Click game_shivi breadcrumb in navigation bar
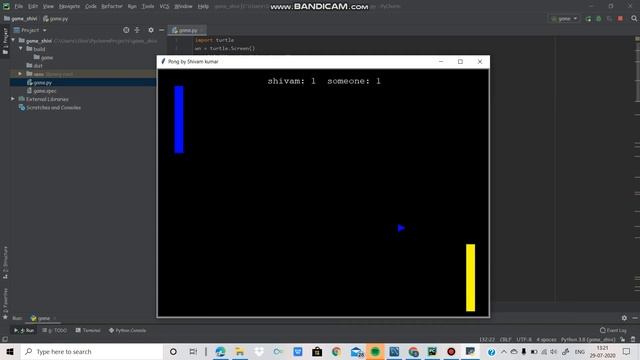The width and height of the screenshot is (640, 360). point(20,19)
